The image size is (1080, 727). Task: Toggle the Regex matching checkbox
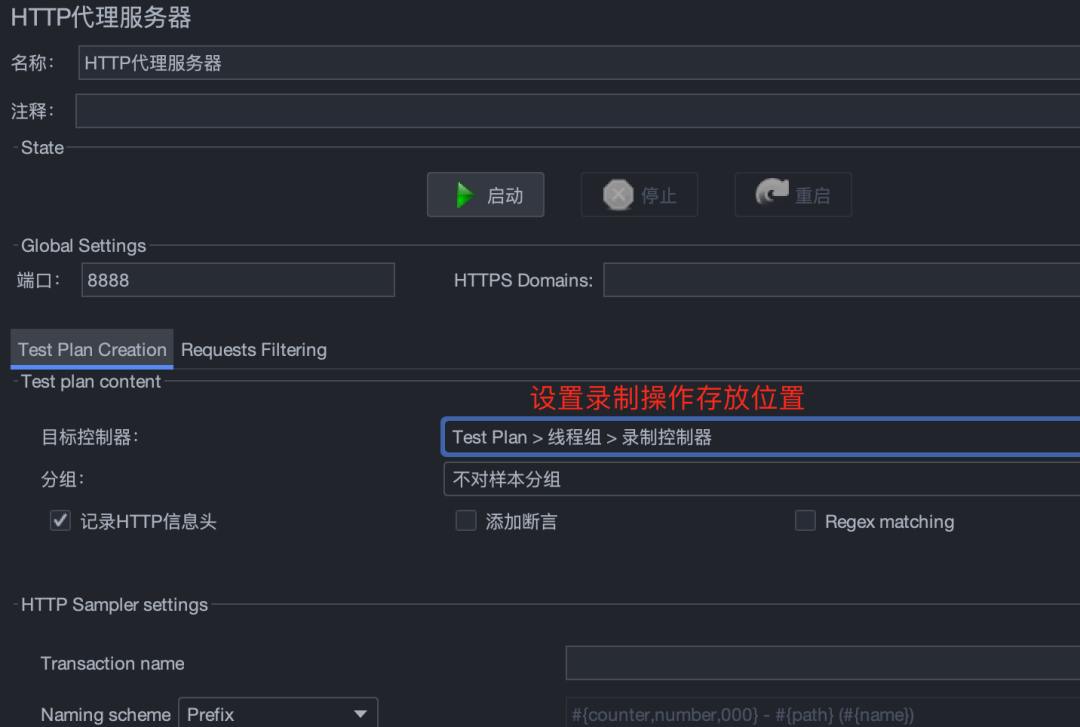coord(806,520)
